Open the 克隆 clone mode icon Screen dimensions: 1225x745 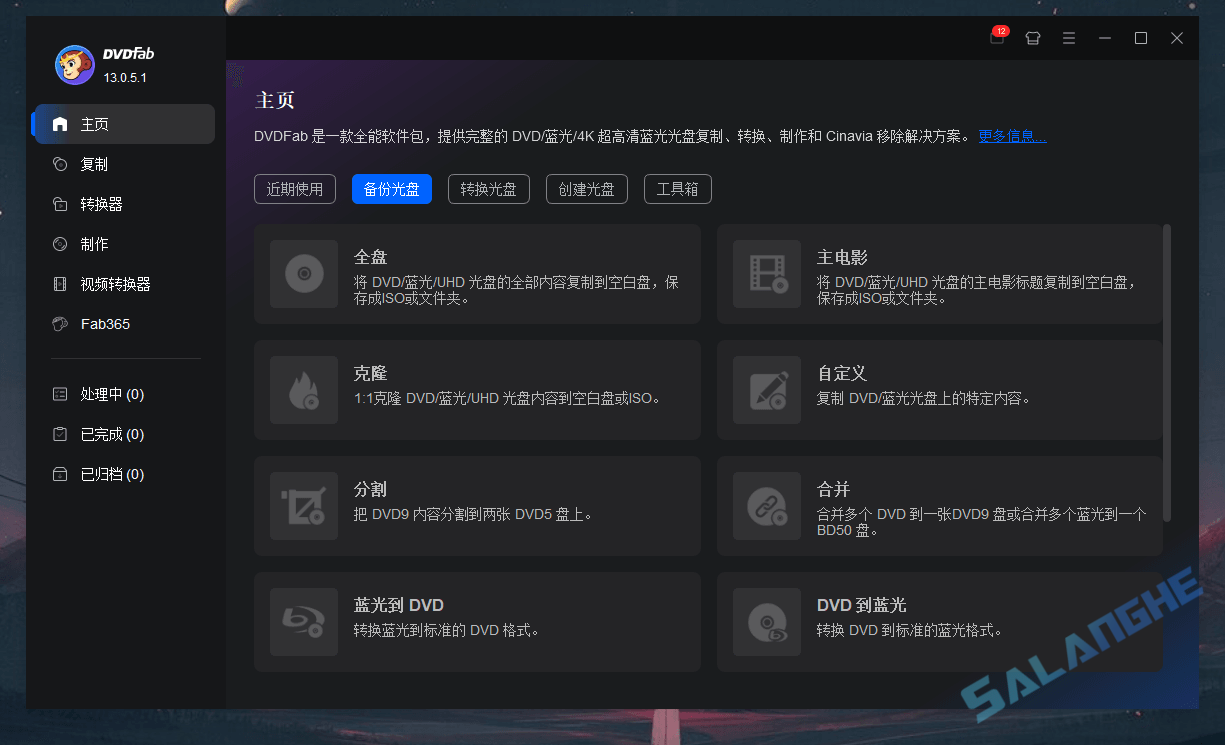(x=303, y=389)
